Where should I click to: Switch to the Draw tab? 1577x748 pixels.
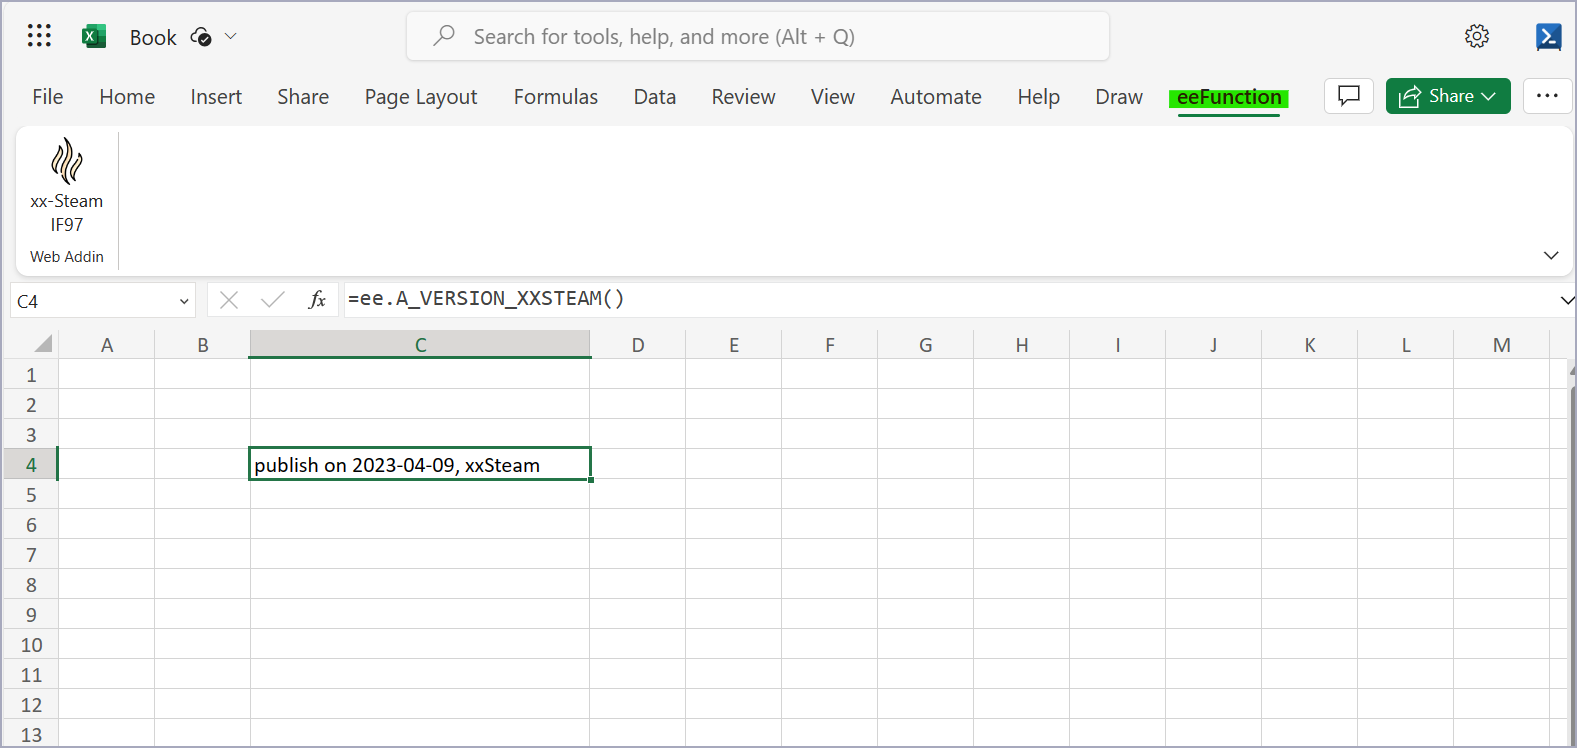point(1119,97)
